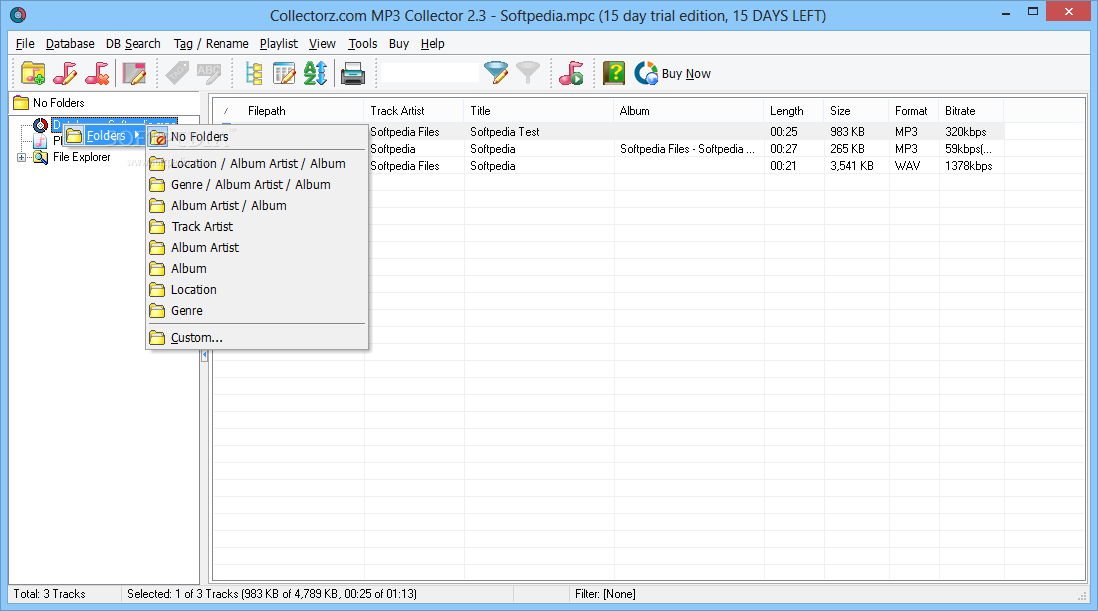Open the File menu
This screenshot has width=1098, height=611.
click(x=25, y=43)
